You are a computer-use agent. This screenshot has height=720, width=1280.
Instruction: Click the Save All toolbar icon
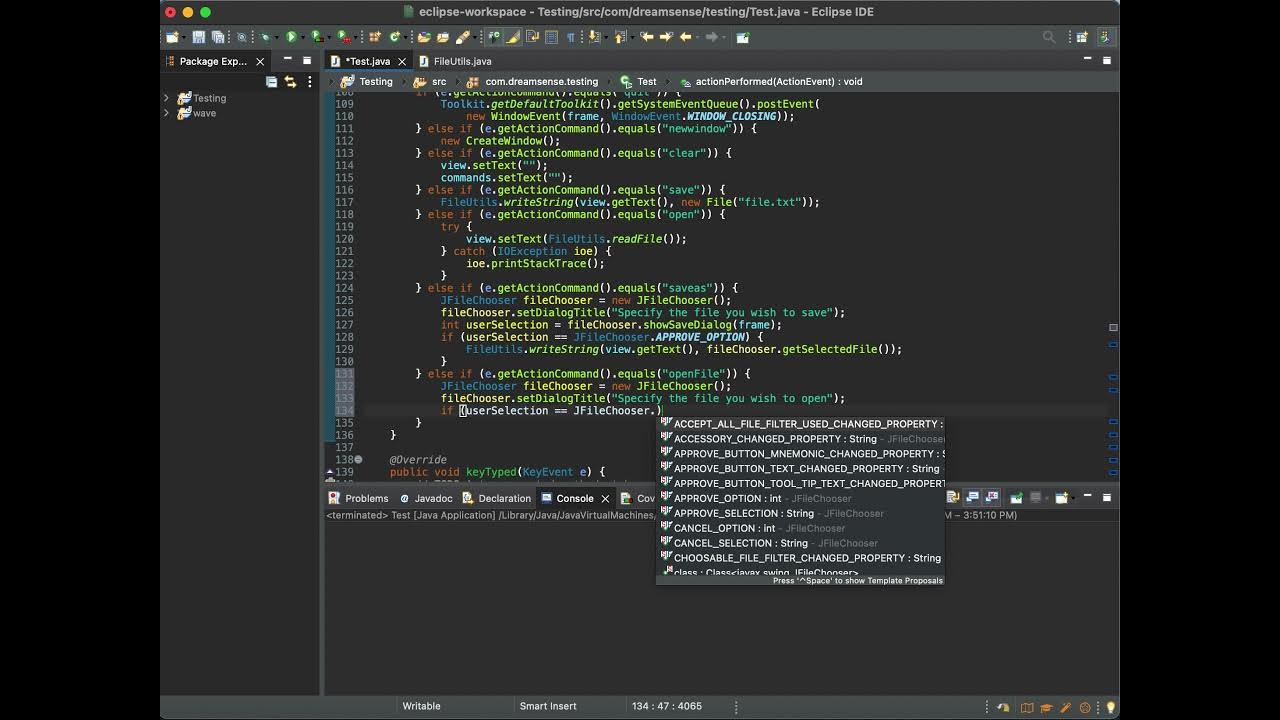coord(217,37)
